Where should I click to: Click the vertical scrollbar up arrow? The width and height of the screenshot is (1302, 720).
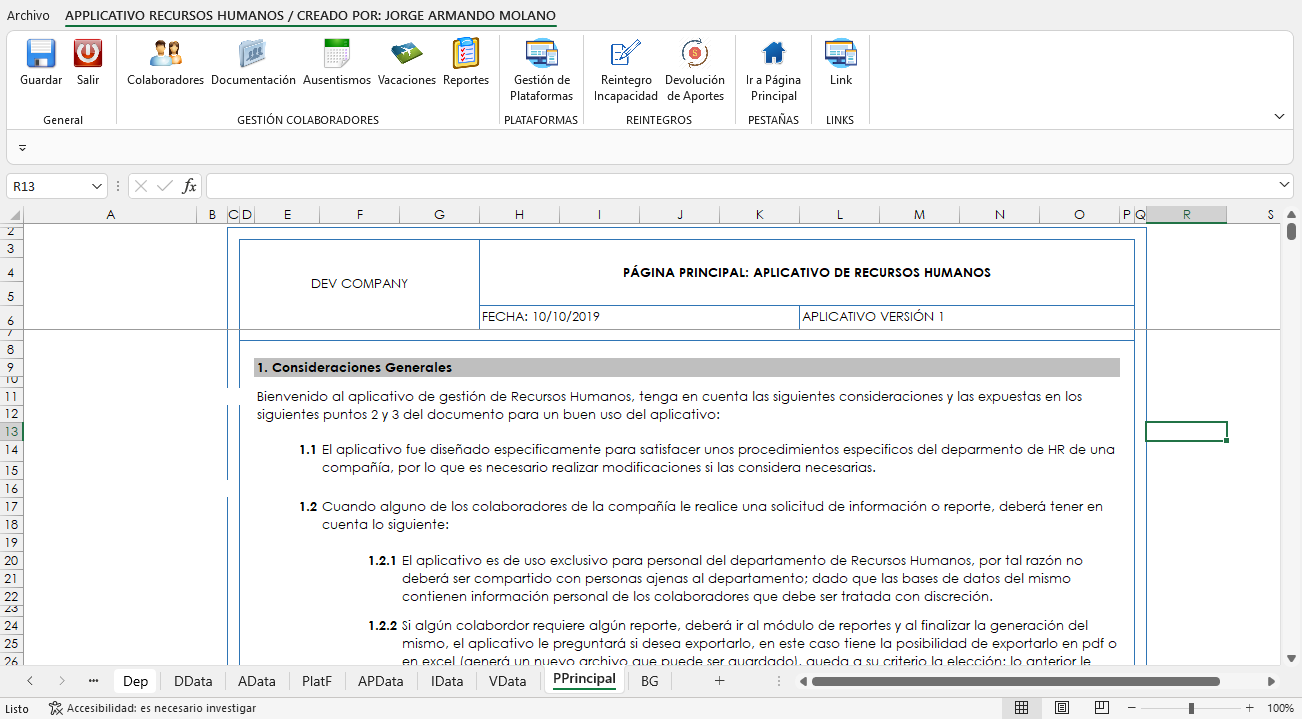point(1291,215)
